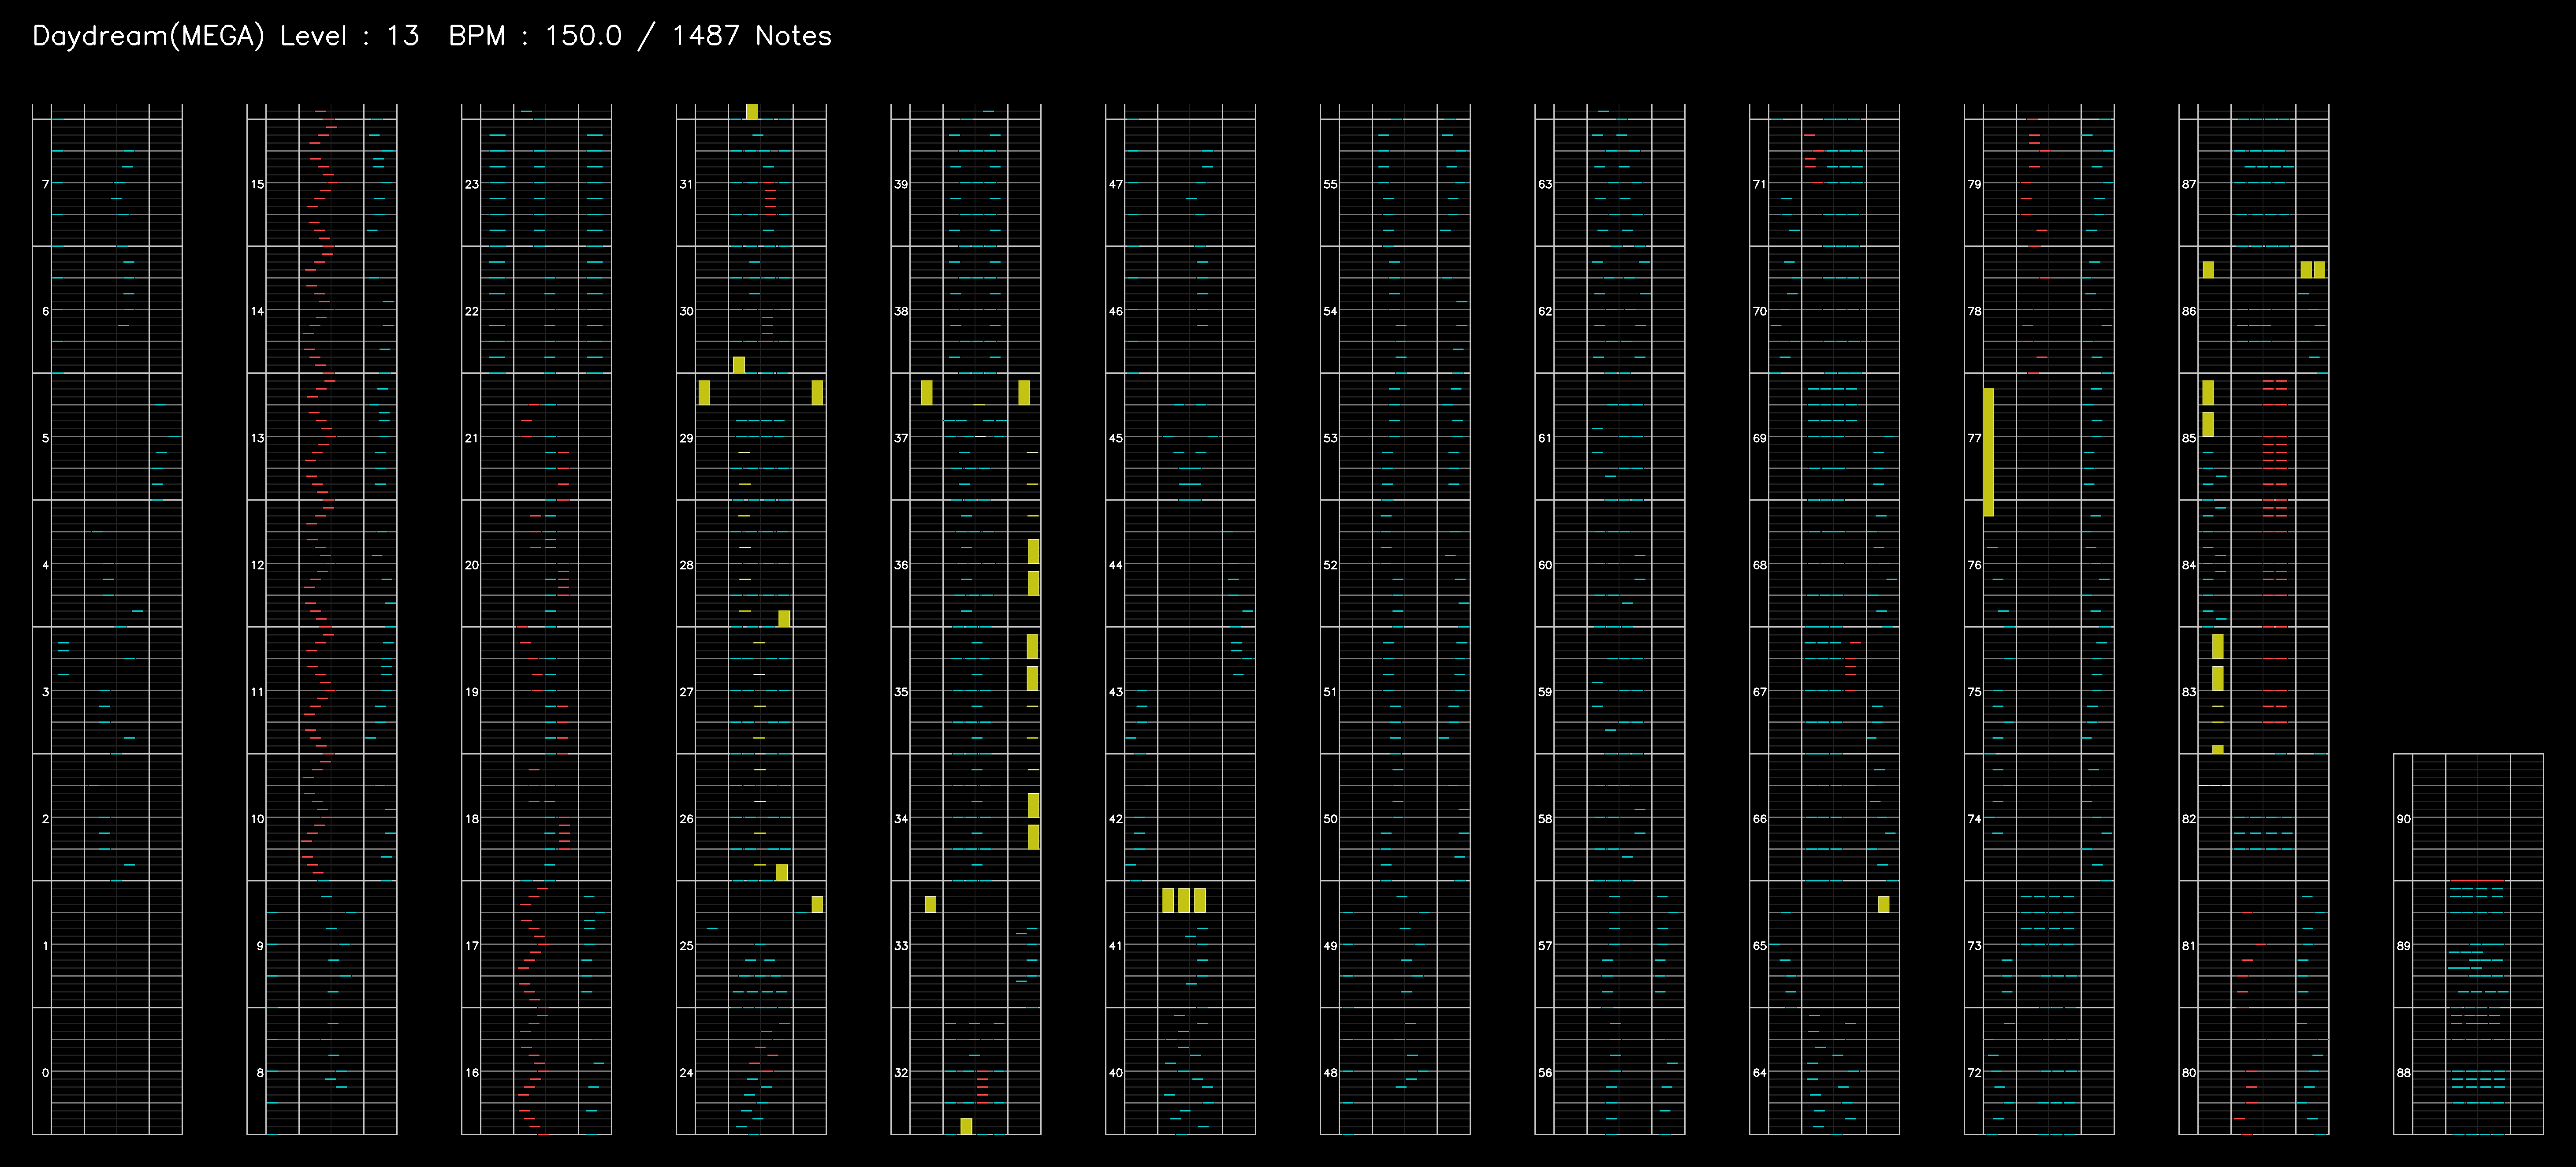The image size is (2576, 1167).
Task: Select measure label "44"
Action: coord(1116,565)
